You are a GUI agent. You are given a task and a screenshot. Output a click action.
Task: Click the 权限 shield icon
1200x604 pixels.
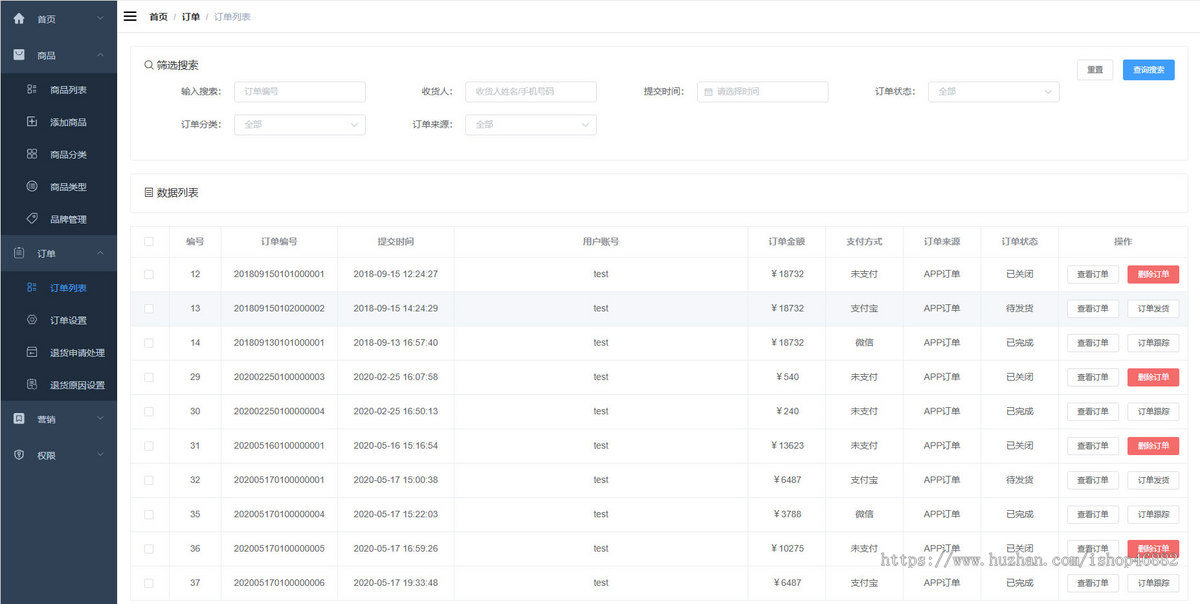coord(19,454)
